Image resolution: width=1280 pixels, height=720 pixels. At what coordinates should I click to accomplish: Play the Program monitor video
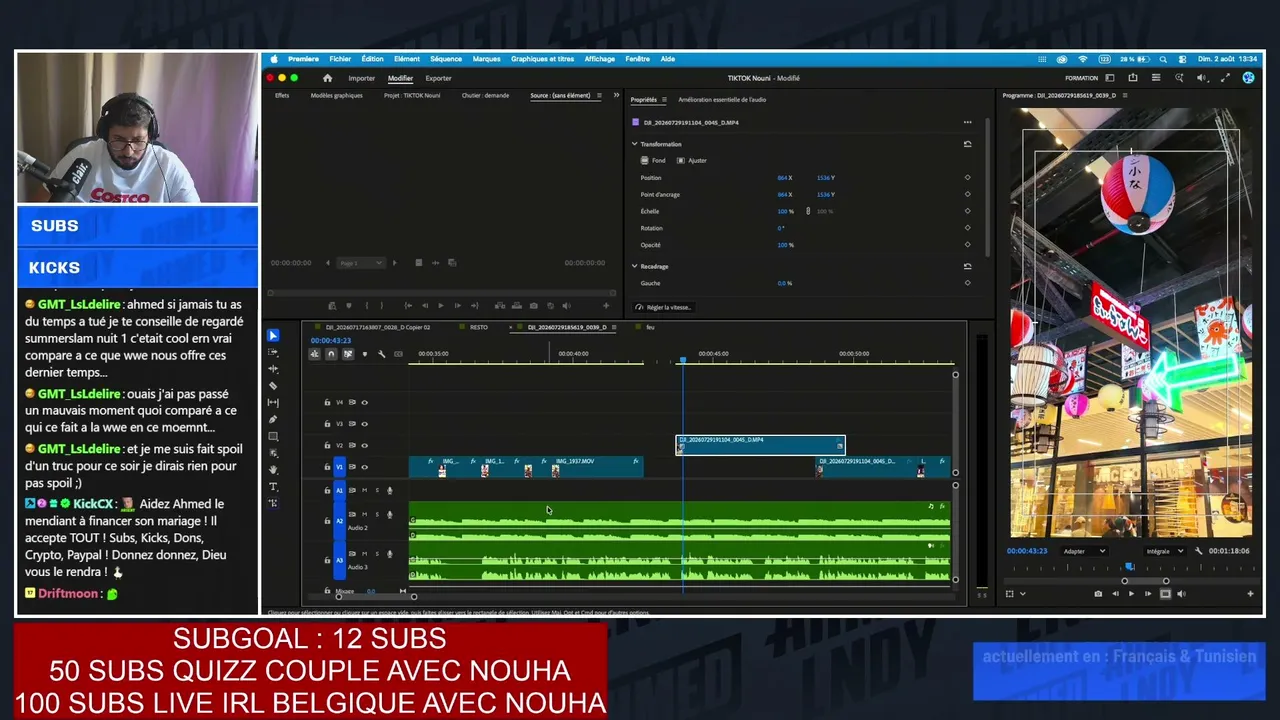tap(1131, 594)
